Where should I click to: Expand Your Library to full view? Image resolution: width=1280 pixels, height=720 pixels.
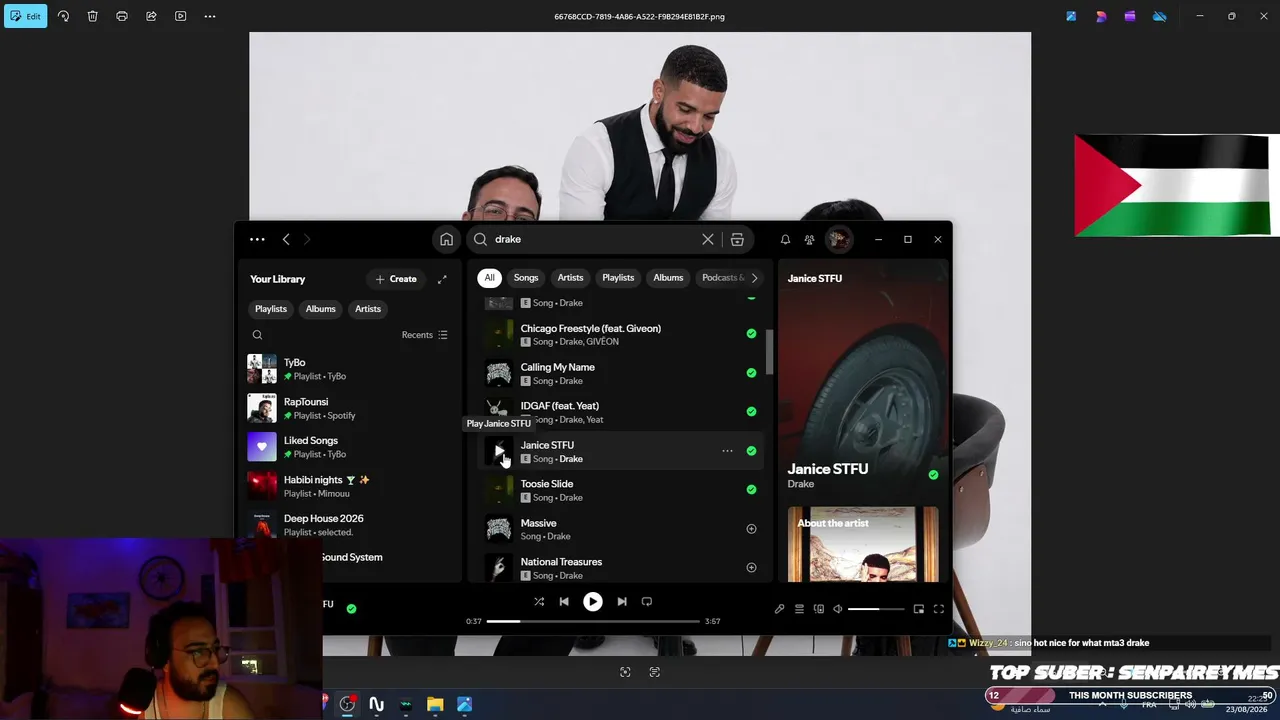coord(442,279)
